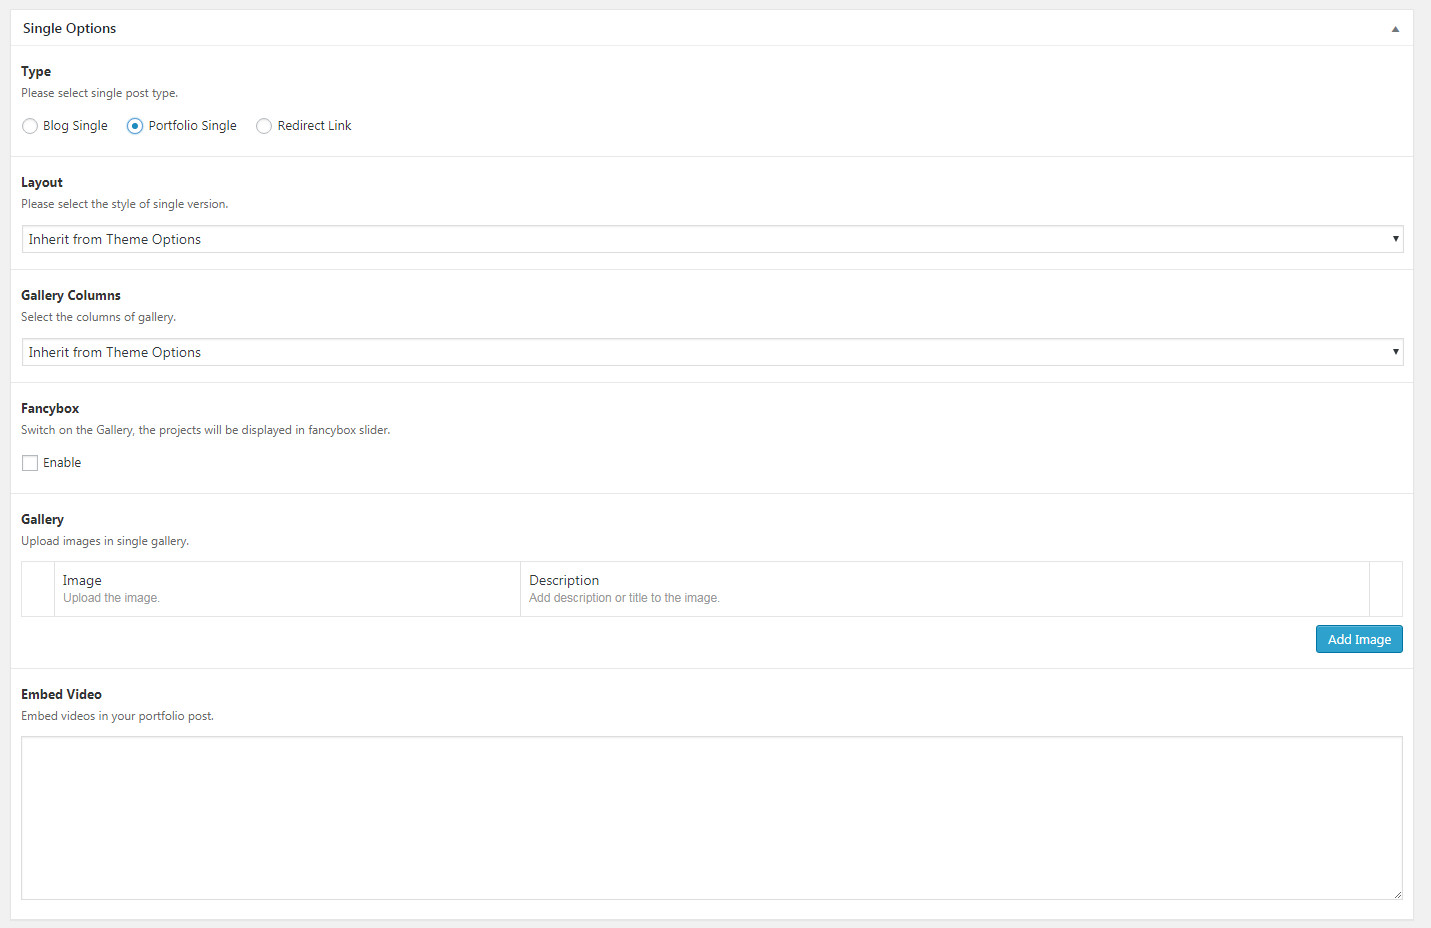This screenshot has height=928, width=1431.
Task: Choose the Portfolio Single radio option
Action: click(135, 126)
